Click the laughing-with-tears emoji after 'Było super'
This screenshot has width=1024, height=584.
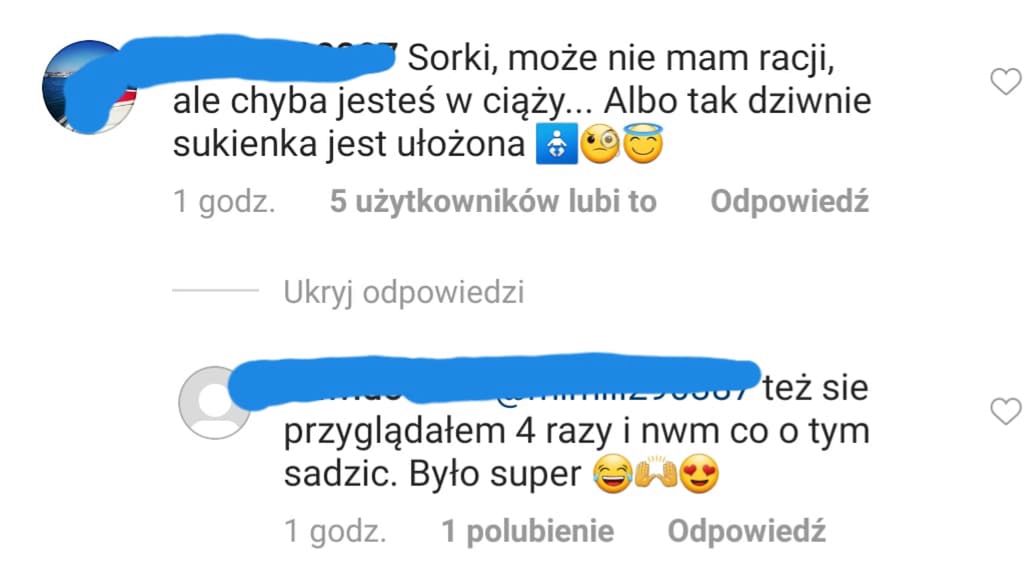[x=612, y=474]
